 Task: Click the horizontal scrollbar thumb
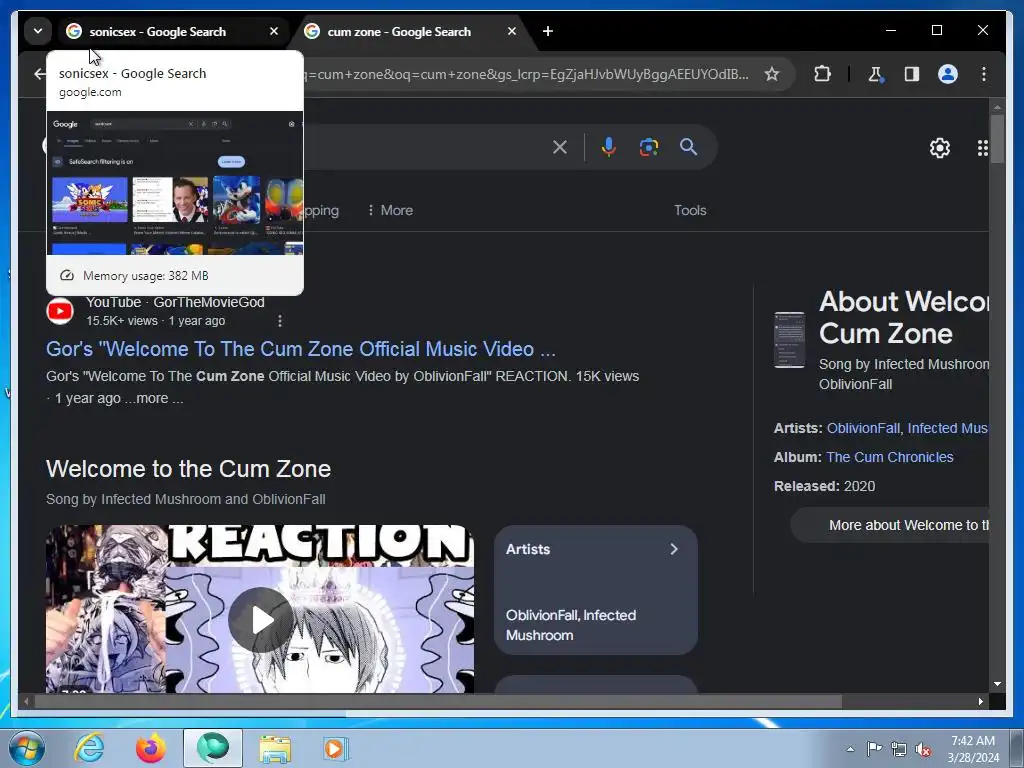[x=438, y=701]
